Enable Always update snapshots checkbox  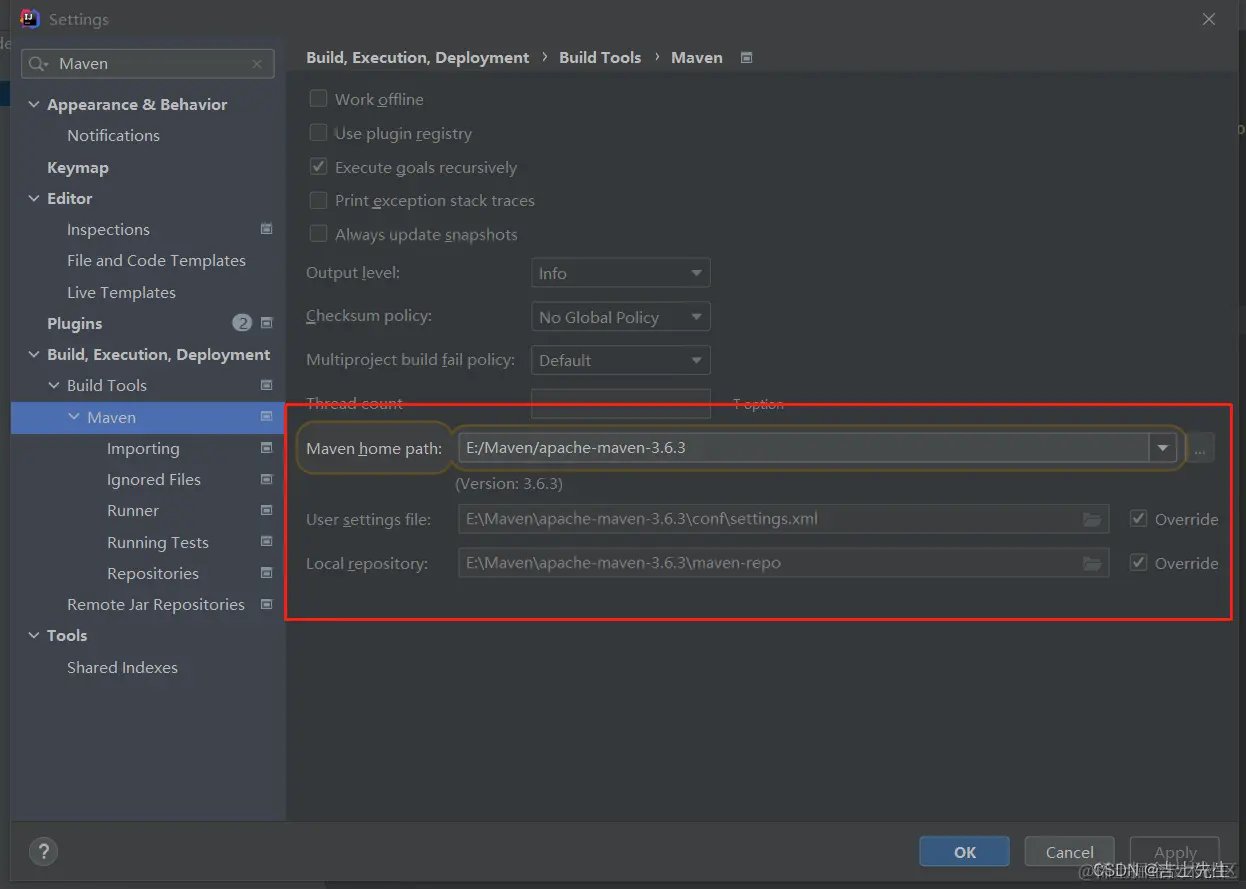pos(318,234)
